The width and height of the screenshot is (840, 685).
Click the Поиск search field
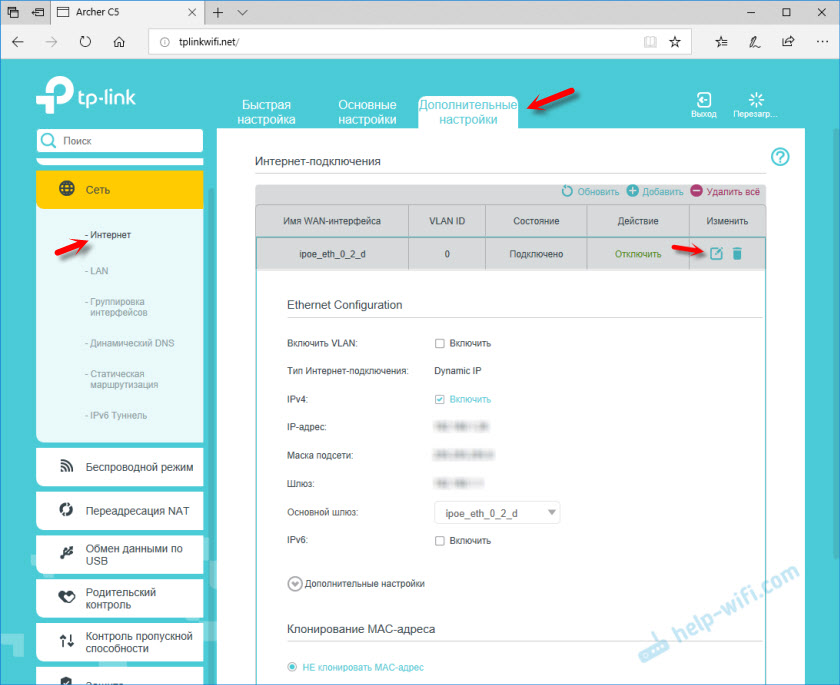tap(119, 141)
